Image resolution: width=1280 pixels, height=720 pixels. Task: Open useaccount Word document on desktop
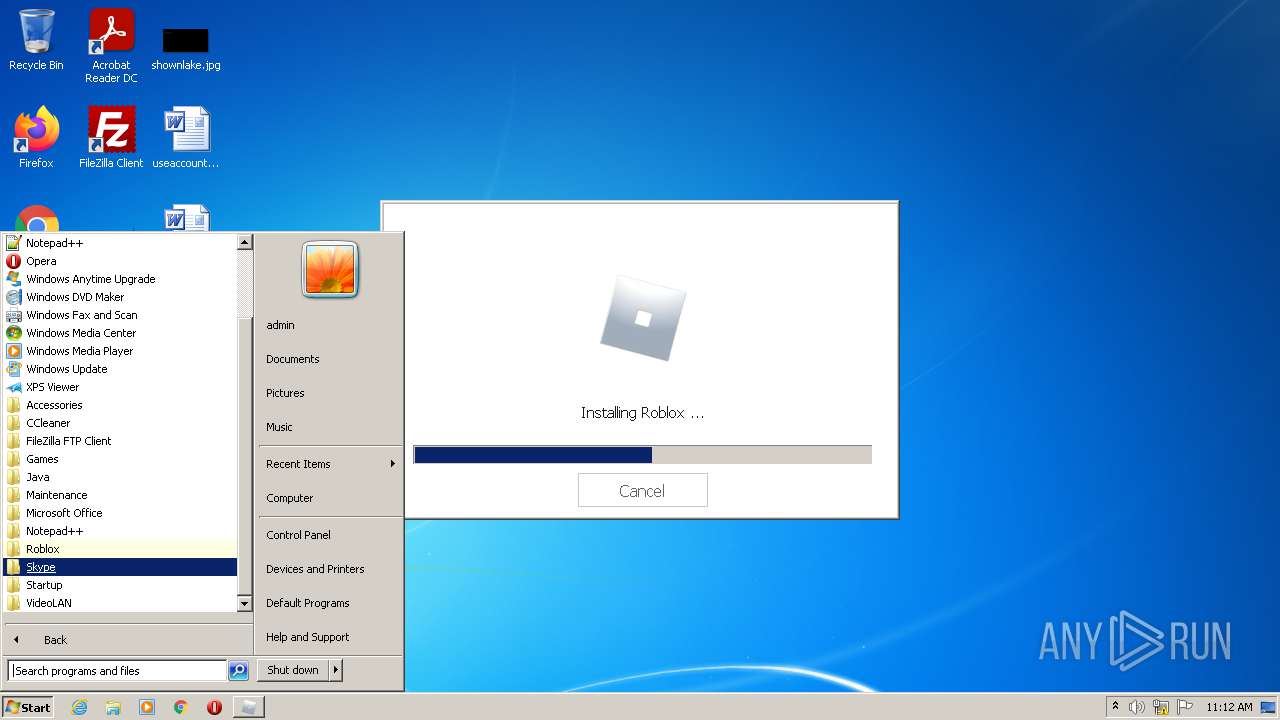coord(186,137)
